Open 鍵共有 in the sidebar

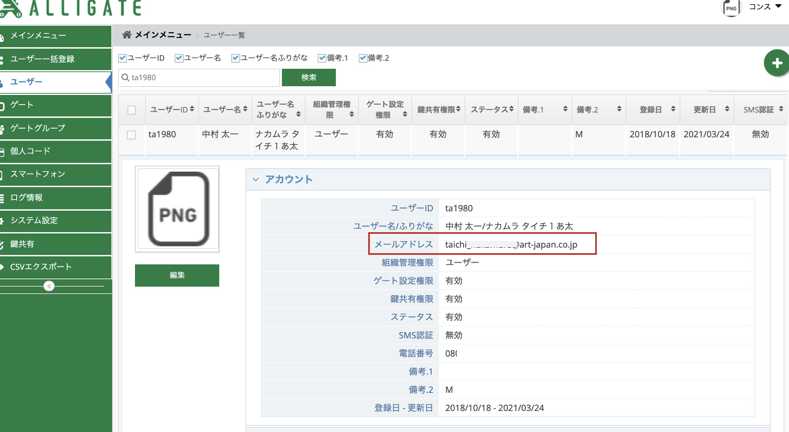point(55,244)
